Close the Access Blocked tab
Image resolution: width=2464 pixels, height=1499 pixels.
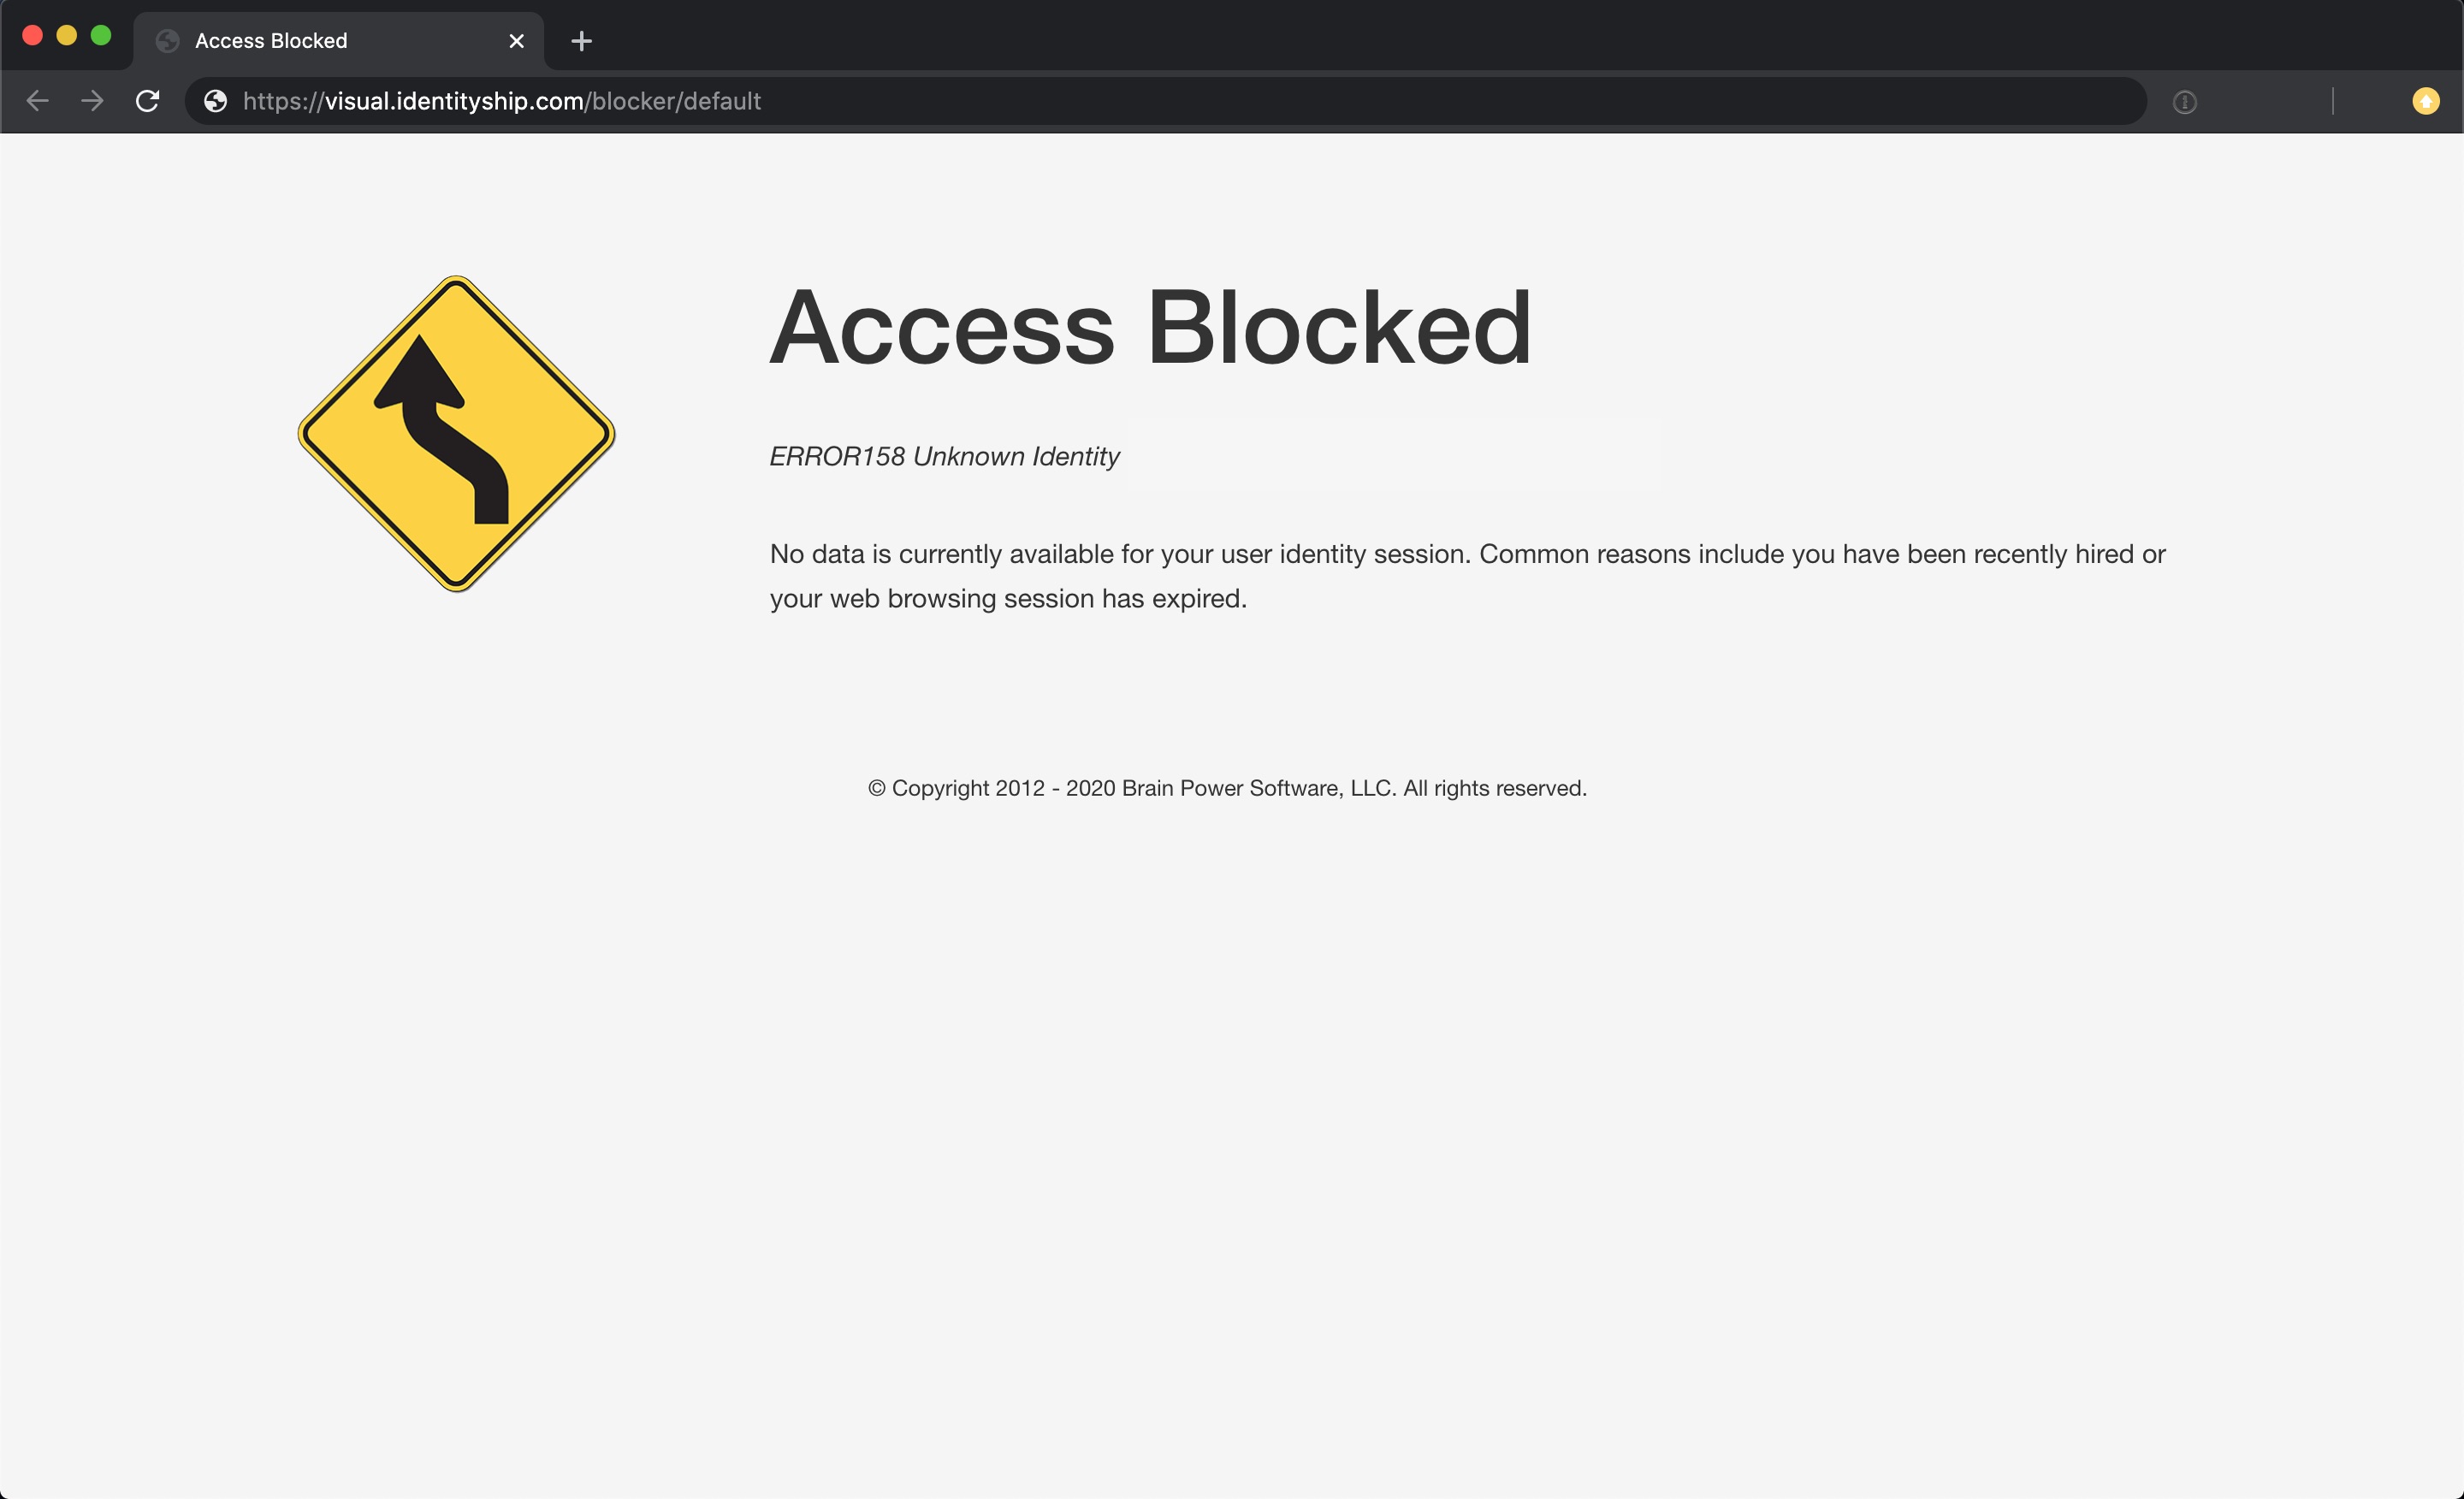point(516,41)
